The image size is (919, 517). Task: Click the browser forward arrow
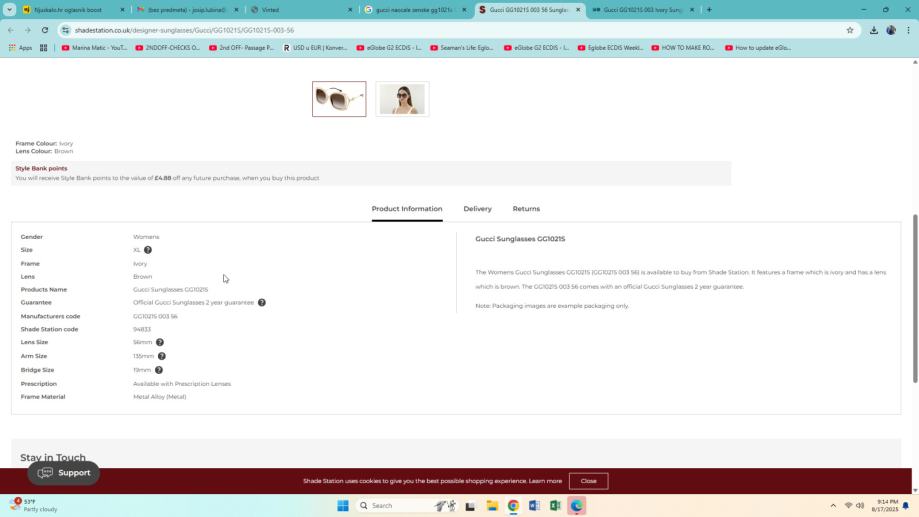coord(27,30)
